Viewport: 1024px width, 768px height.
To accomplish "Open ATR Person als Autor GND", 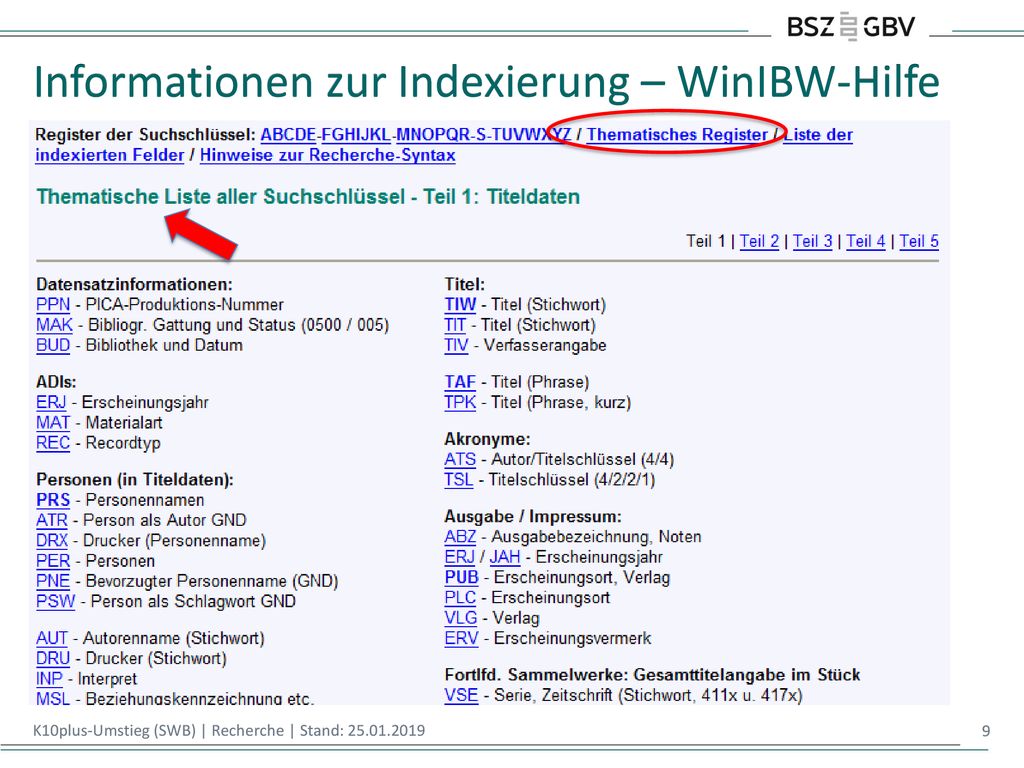I will click(52, 520).
